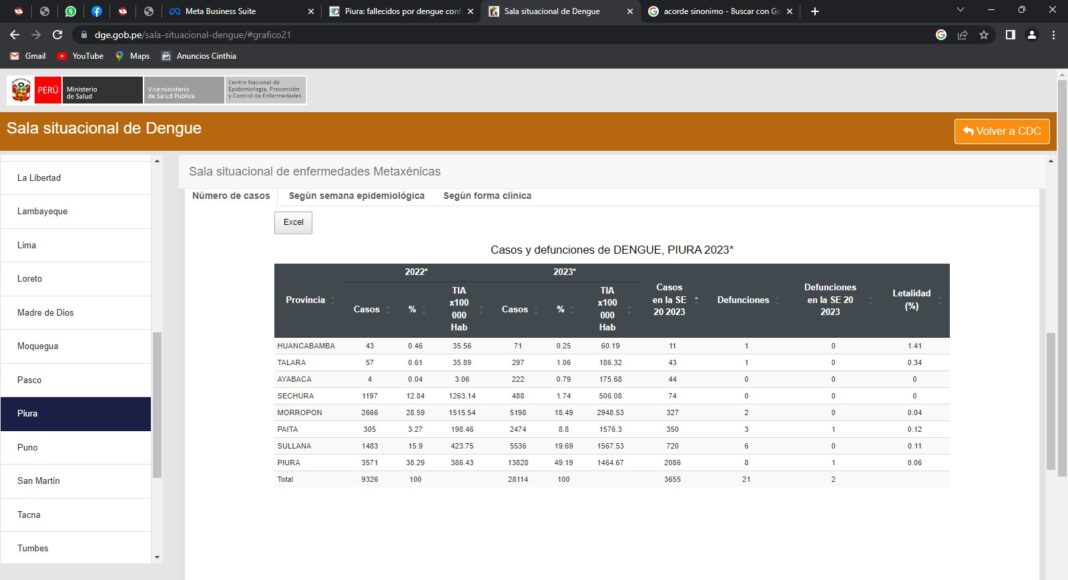Viewport: 1068px width, 580px height.
Task: Open the Chrome three-dot menu
Action: [x=1054, y=35]
